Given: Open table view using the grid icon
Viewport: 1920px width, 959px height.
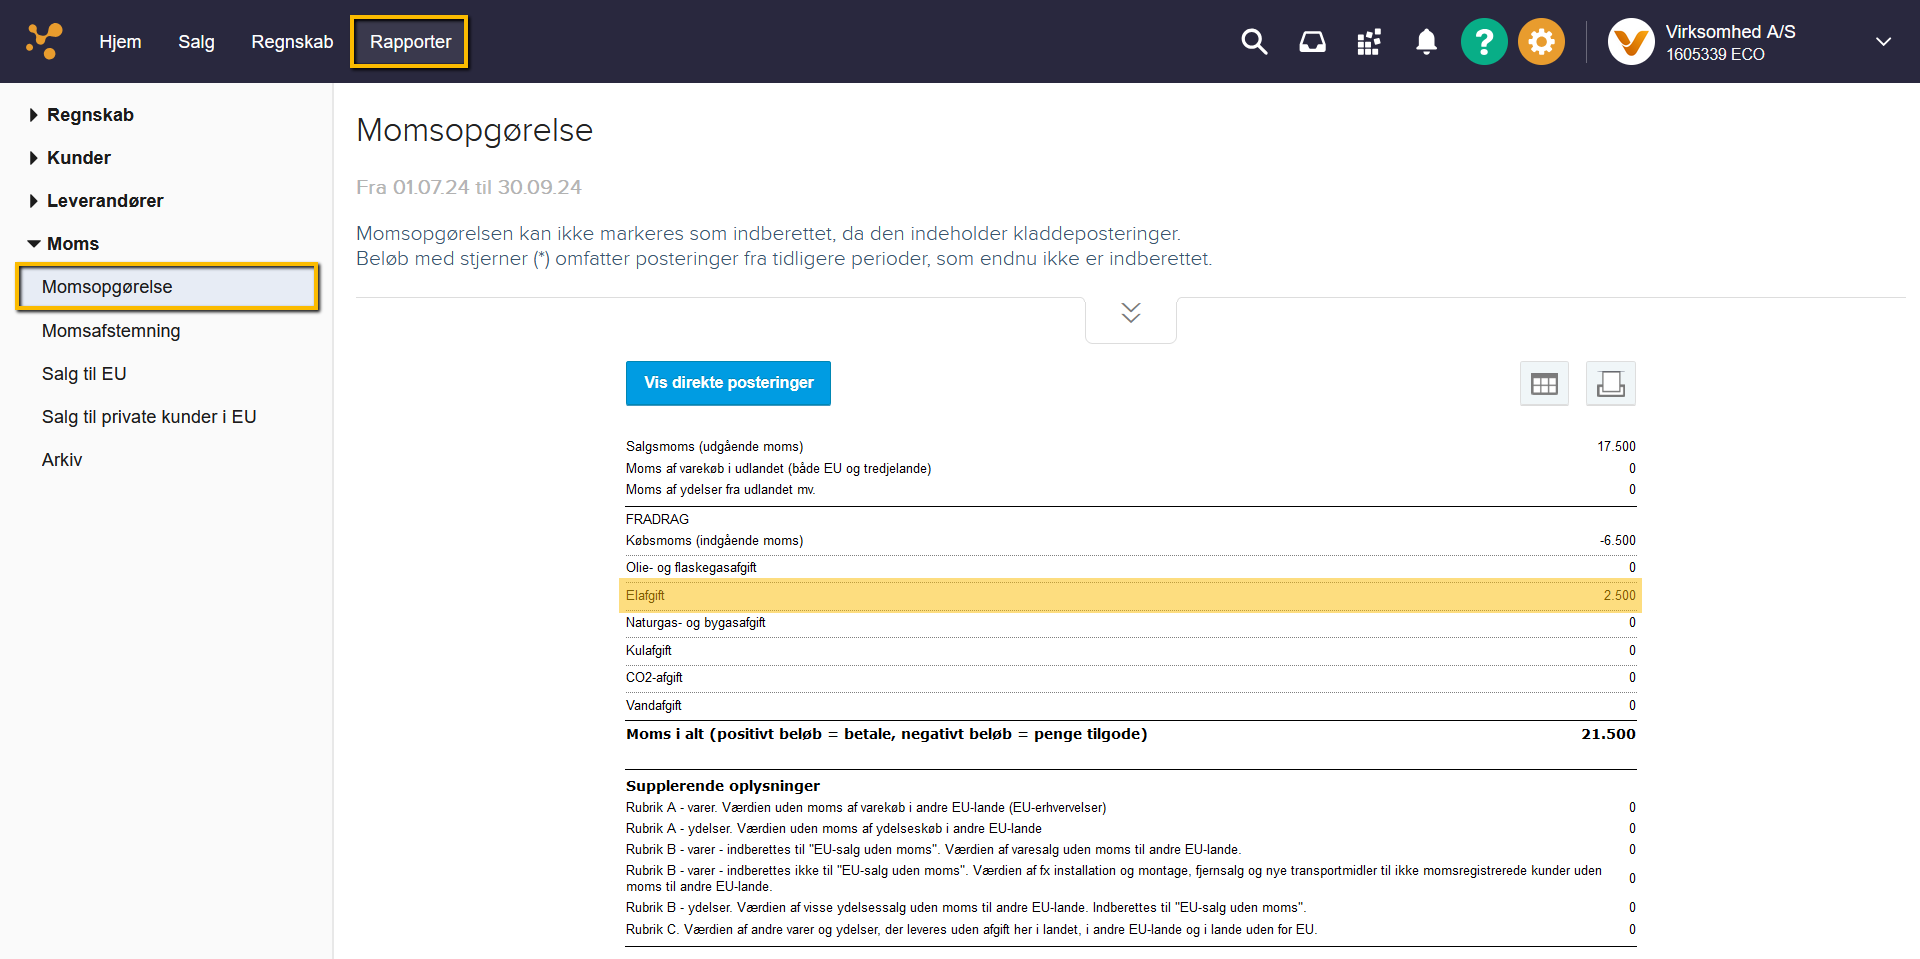Looking at the screenshot, I should tap(1544, 383).
